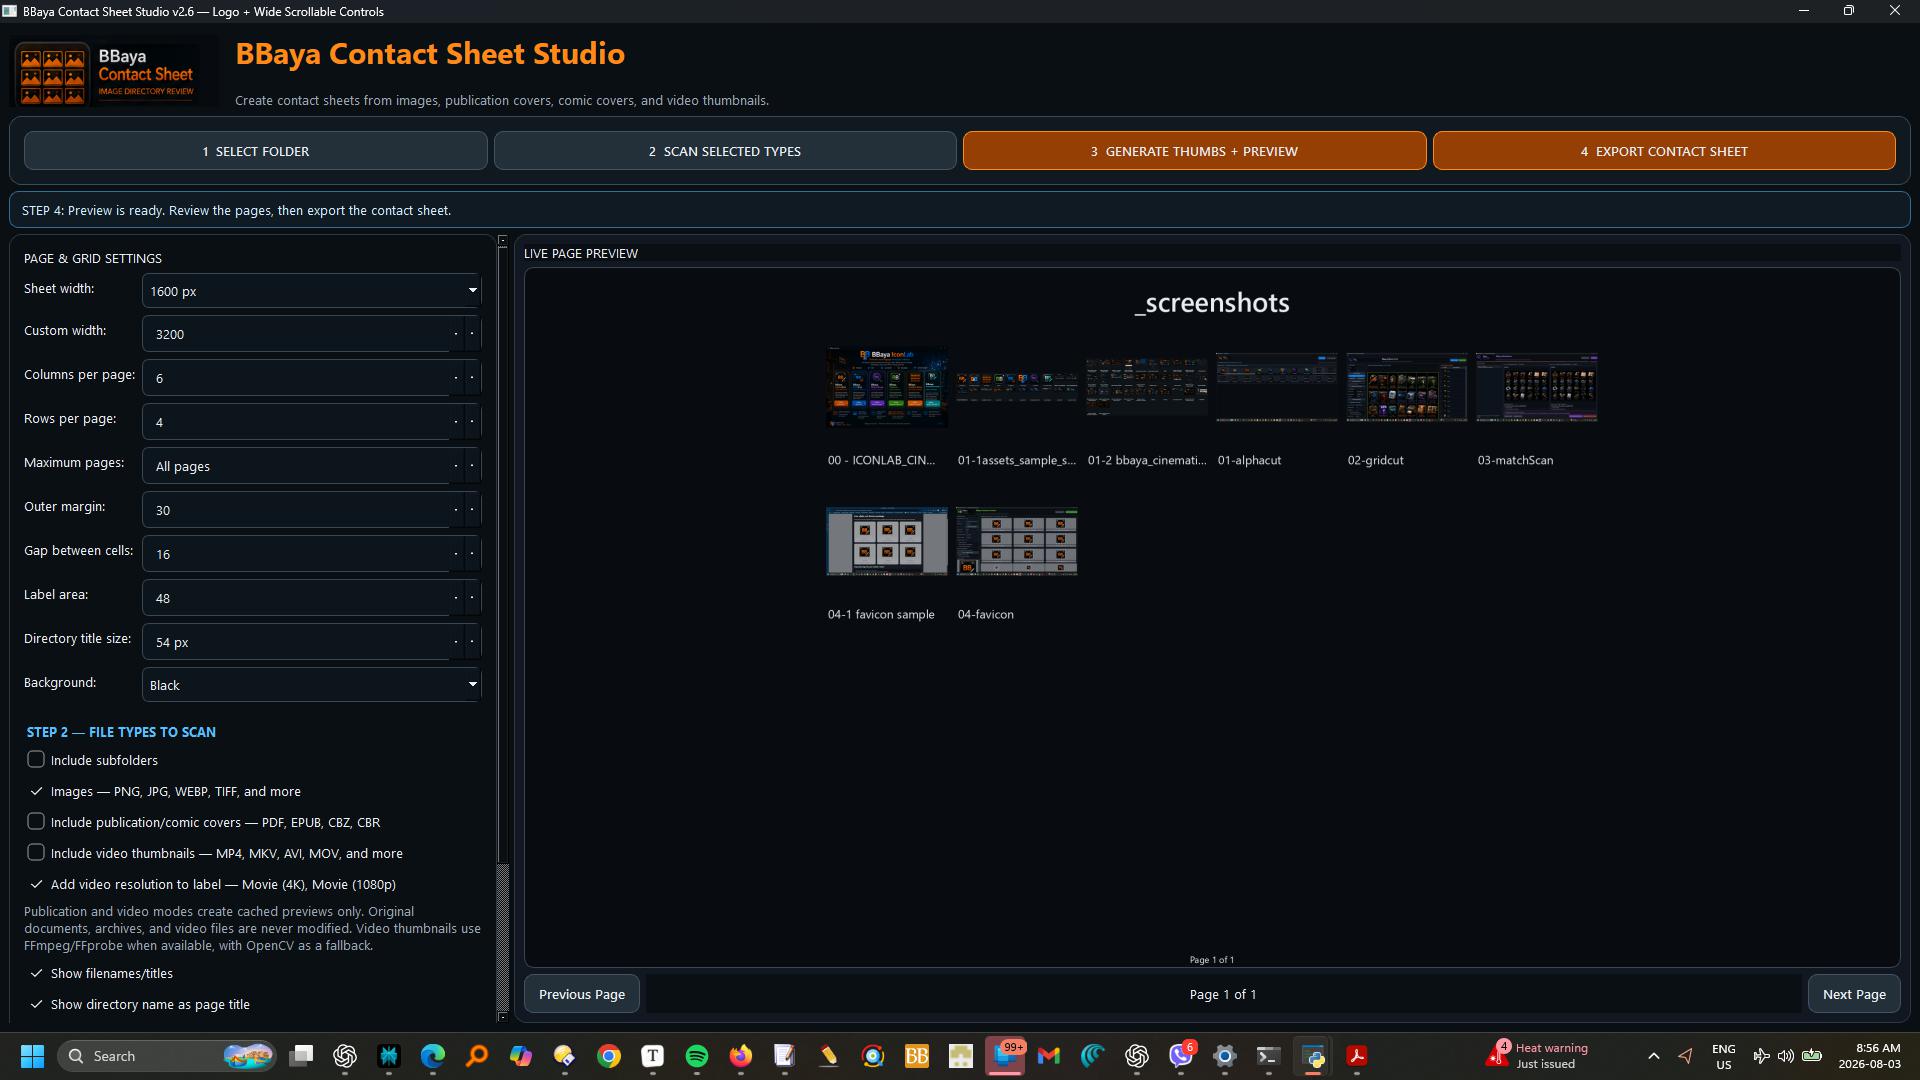Enable the Include subfolders checkbox
This screenshot has height=1080, width=1920.
coord(36,760)
